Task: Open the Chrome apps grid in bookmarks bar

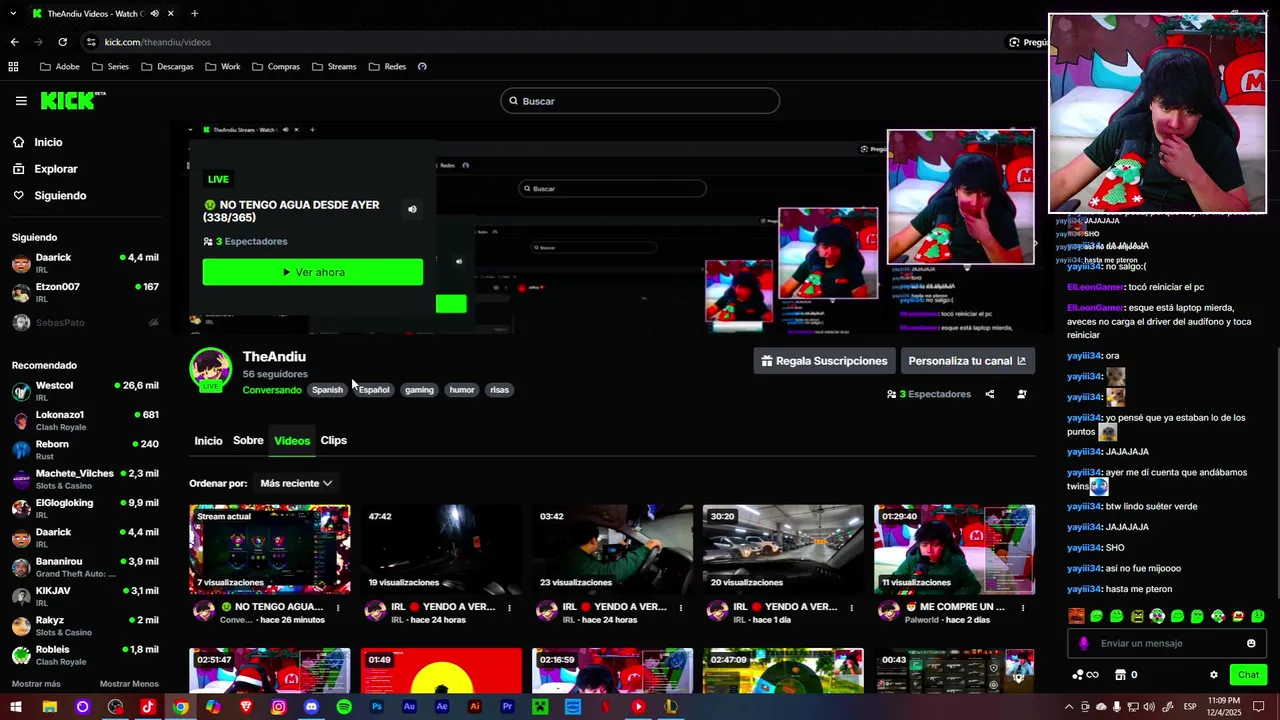Action: (13, 67)
